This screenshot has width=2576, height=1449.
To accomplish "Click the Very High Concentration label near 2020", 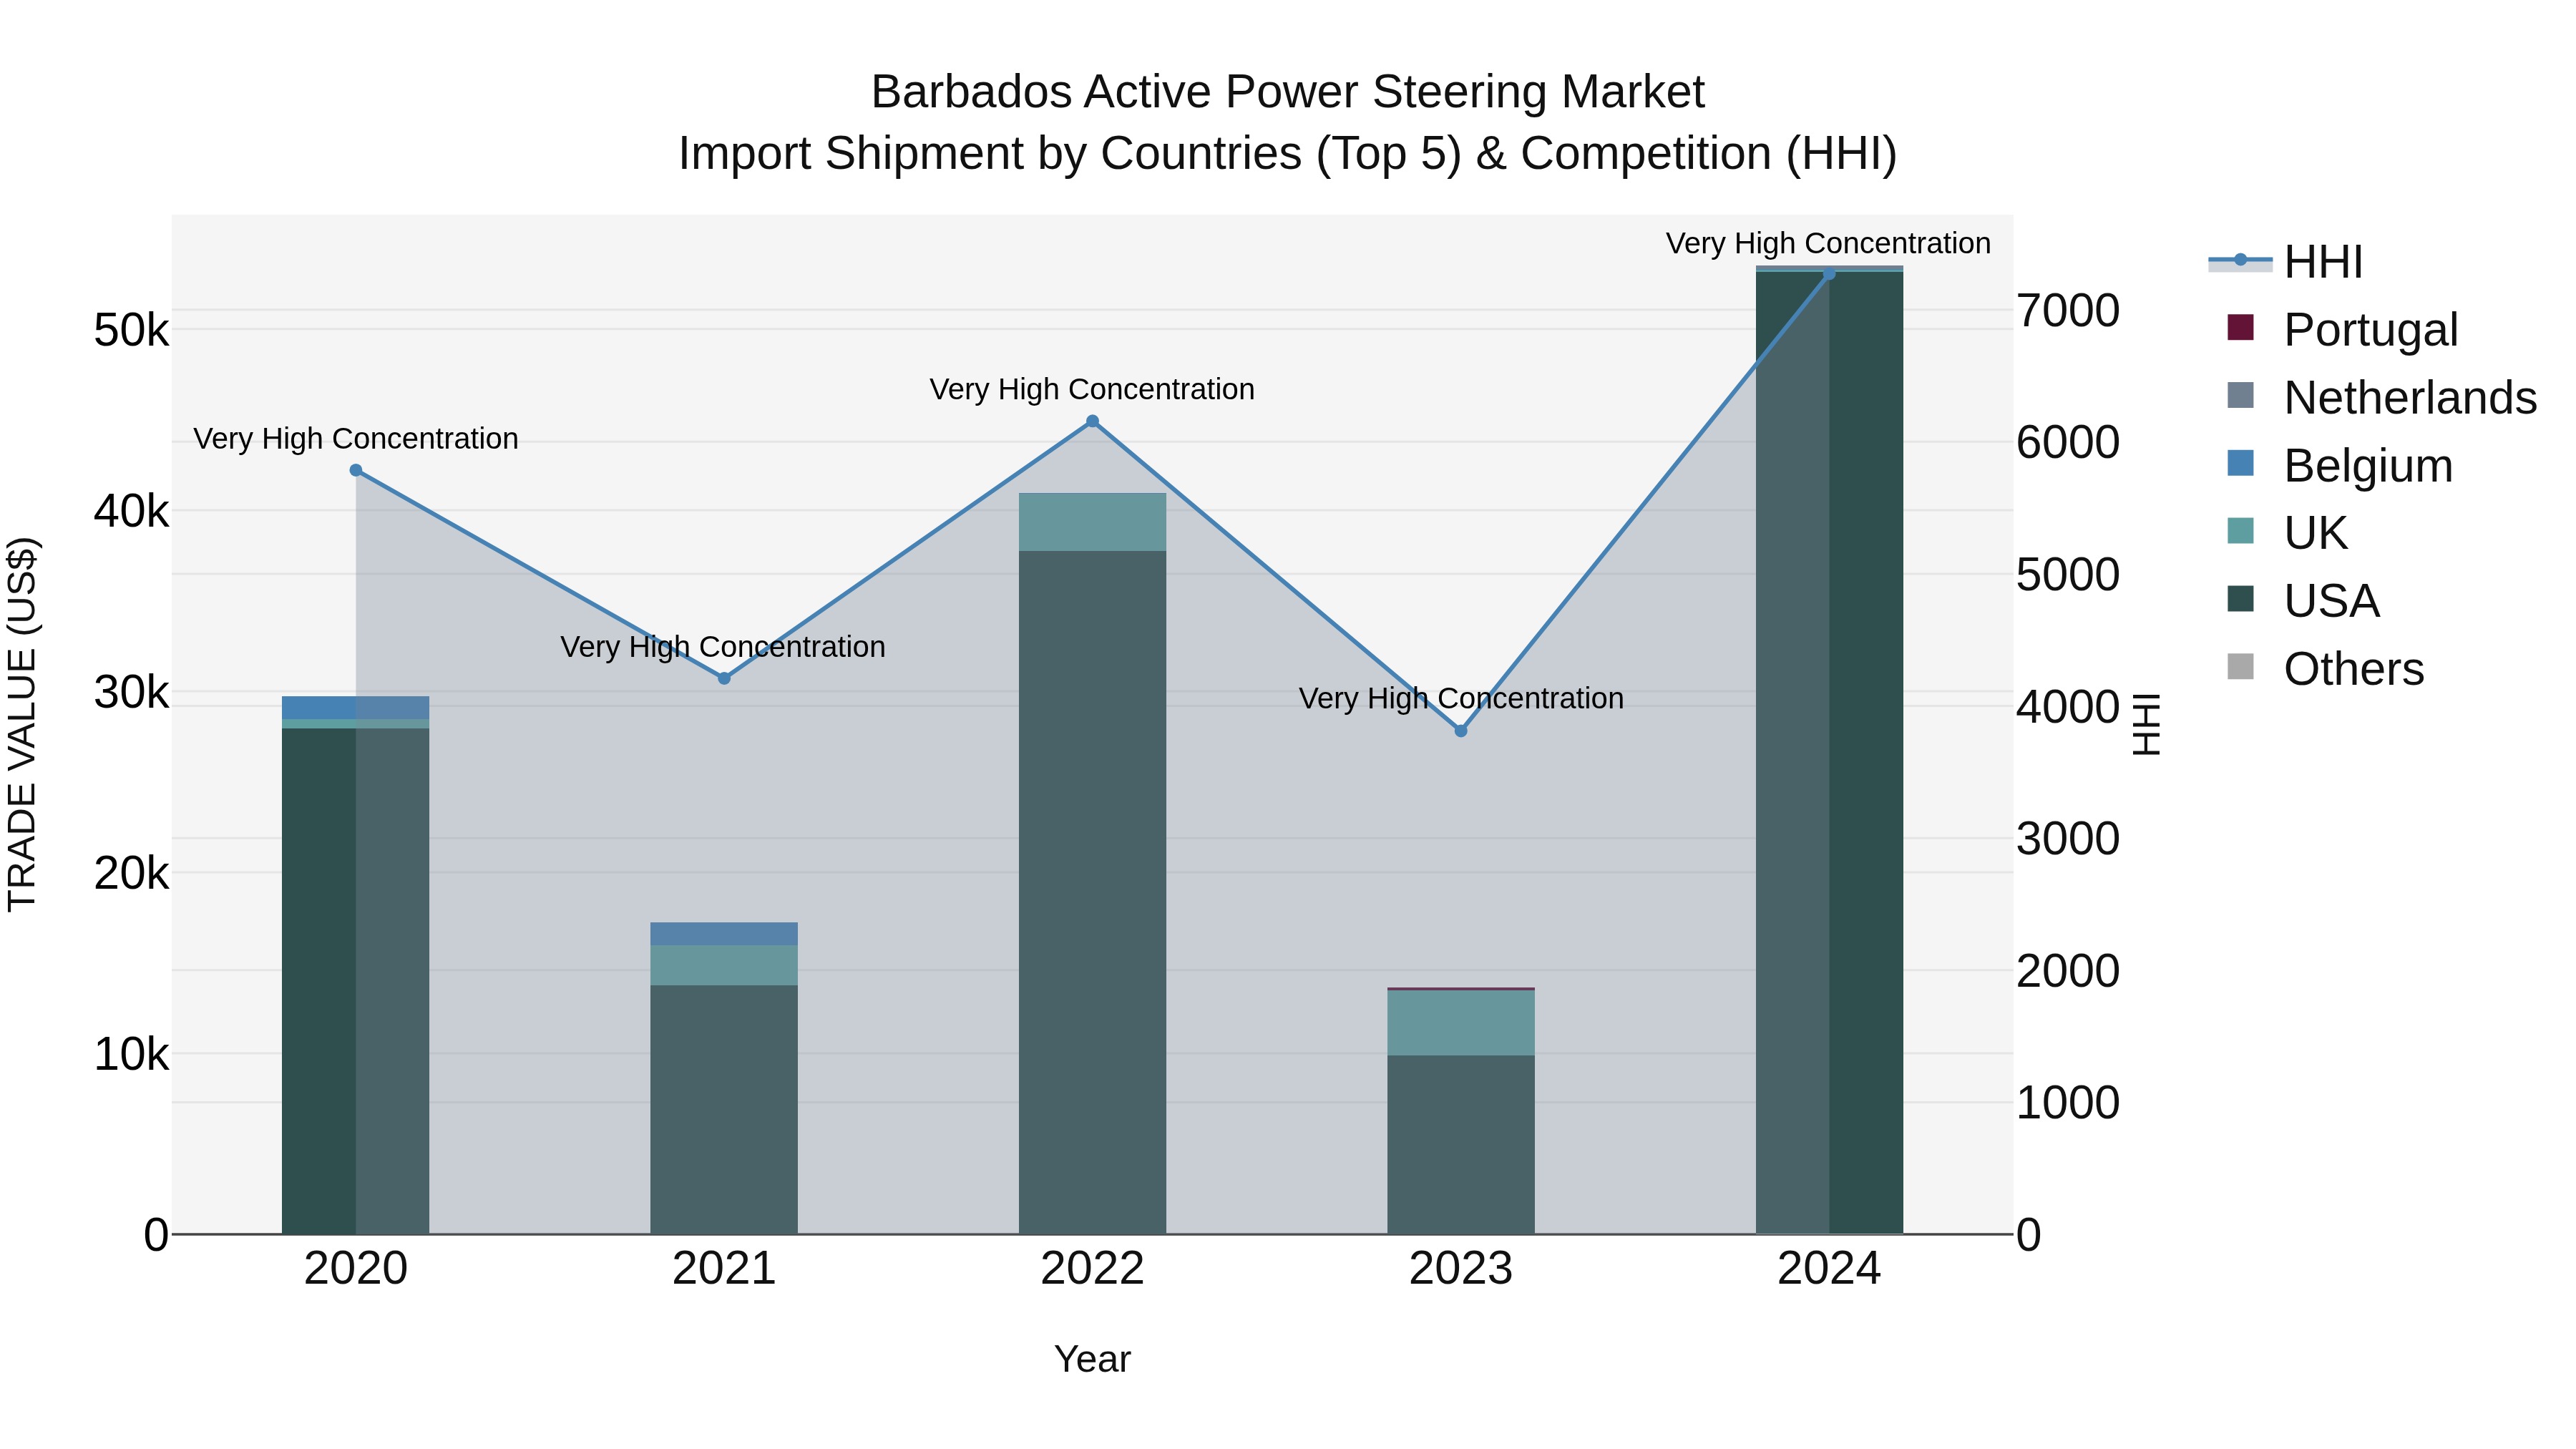I will pyautogui.click(x=356, y=438).
